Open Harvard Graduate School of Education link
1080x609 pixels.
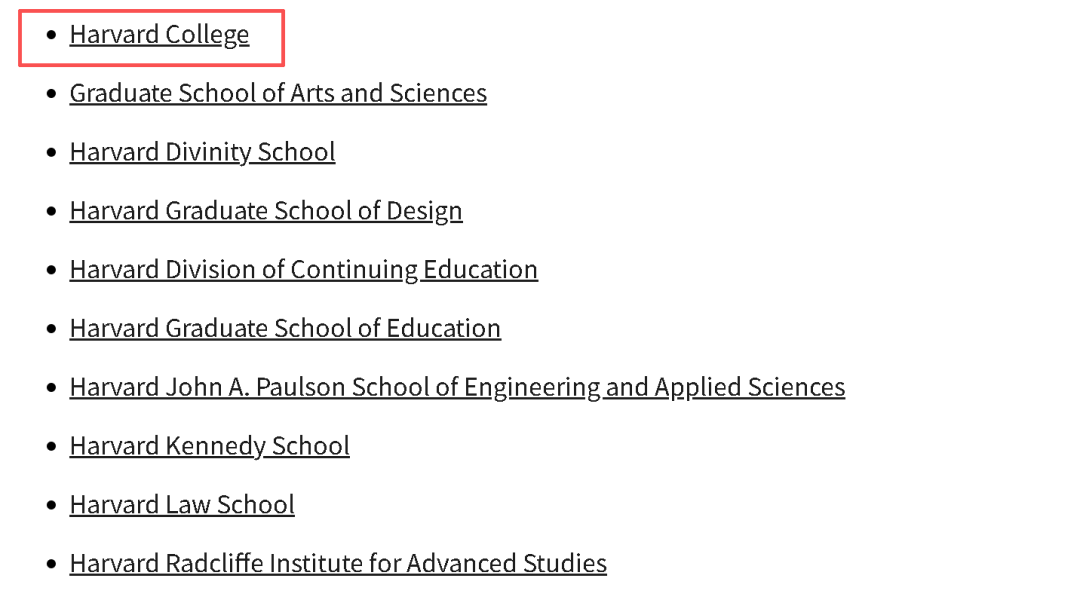[285, 328]
